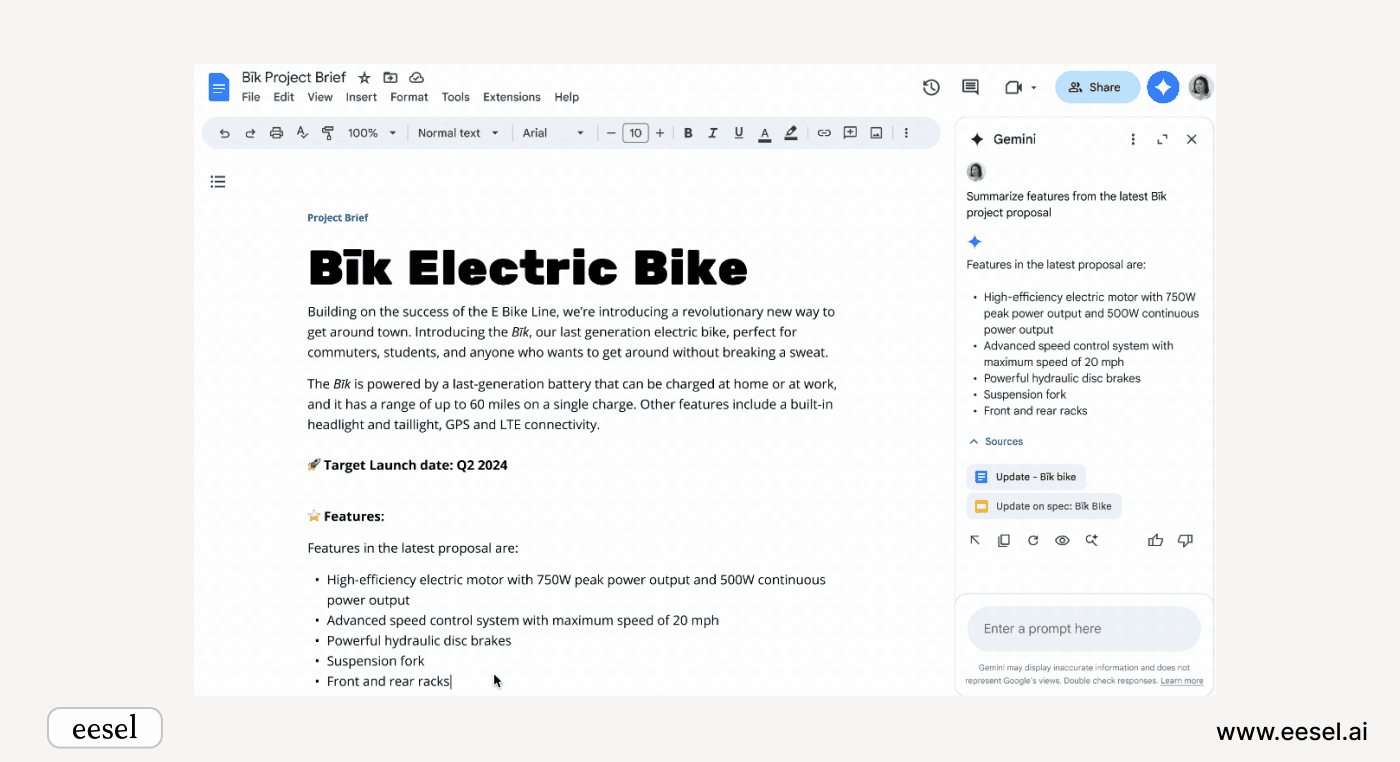Star the Bīk Project Brief document

pyautogui.click(x=364, y=78)
